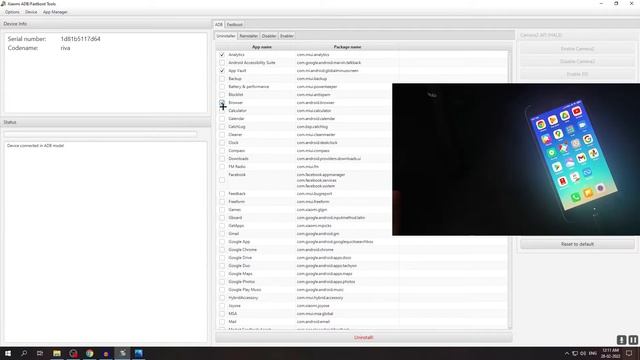Open Windows notification center icon
The image size is (640, 360).
[629, 353]
